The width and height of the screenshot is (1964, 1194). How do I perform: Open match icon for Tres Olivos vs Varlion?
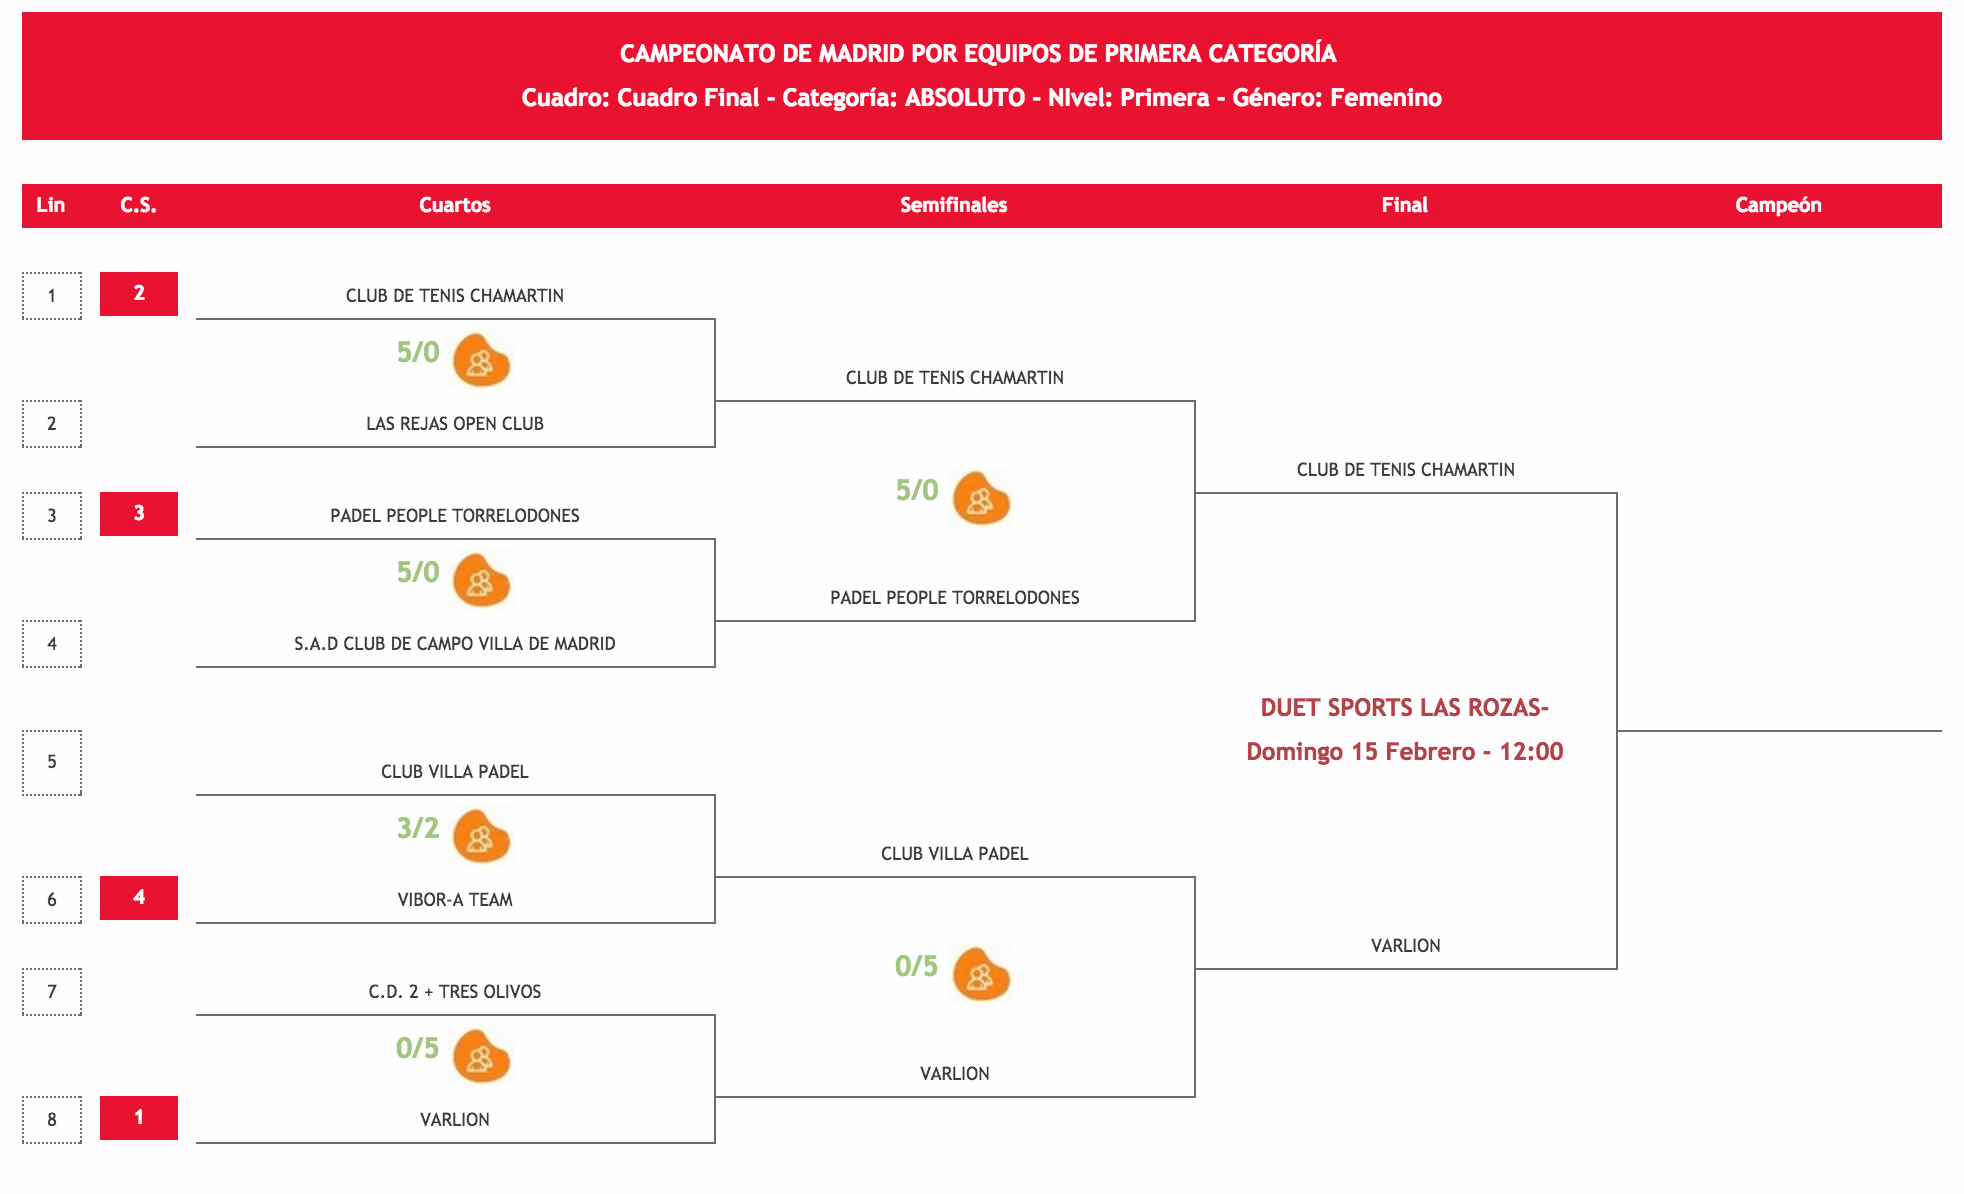tap(482, 1055)
